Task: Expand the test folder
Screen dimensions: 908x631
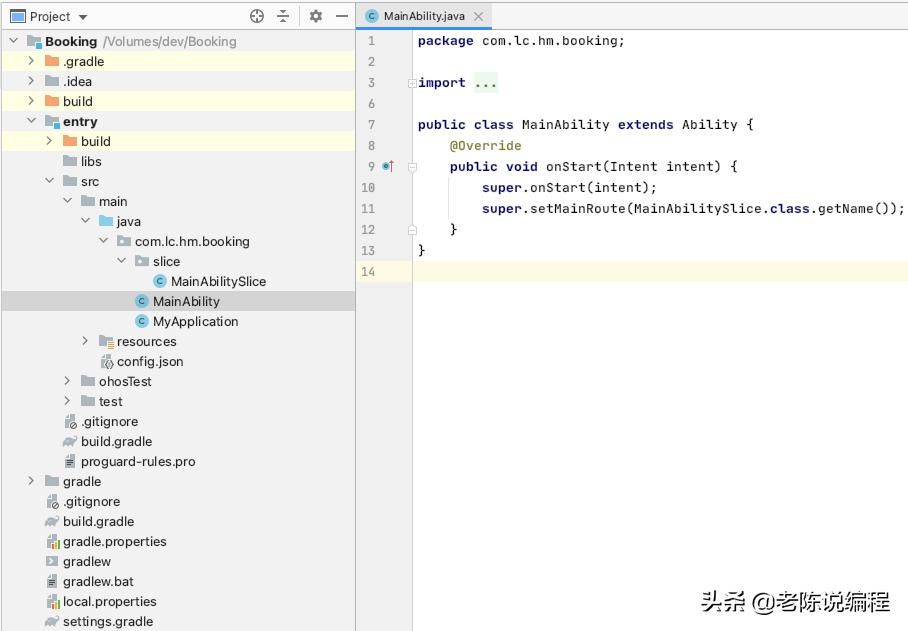Action: click(67, 401)
